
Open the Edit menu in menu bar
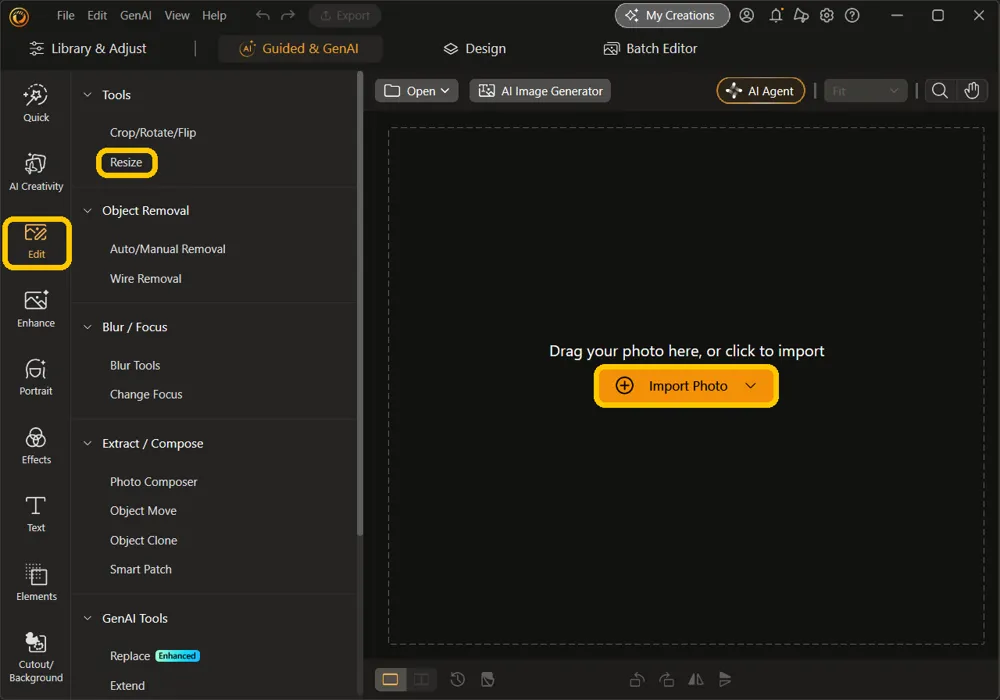click(97, 15)
